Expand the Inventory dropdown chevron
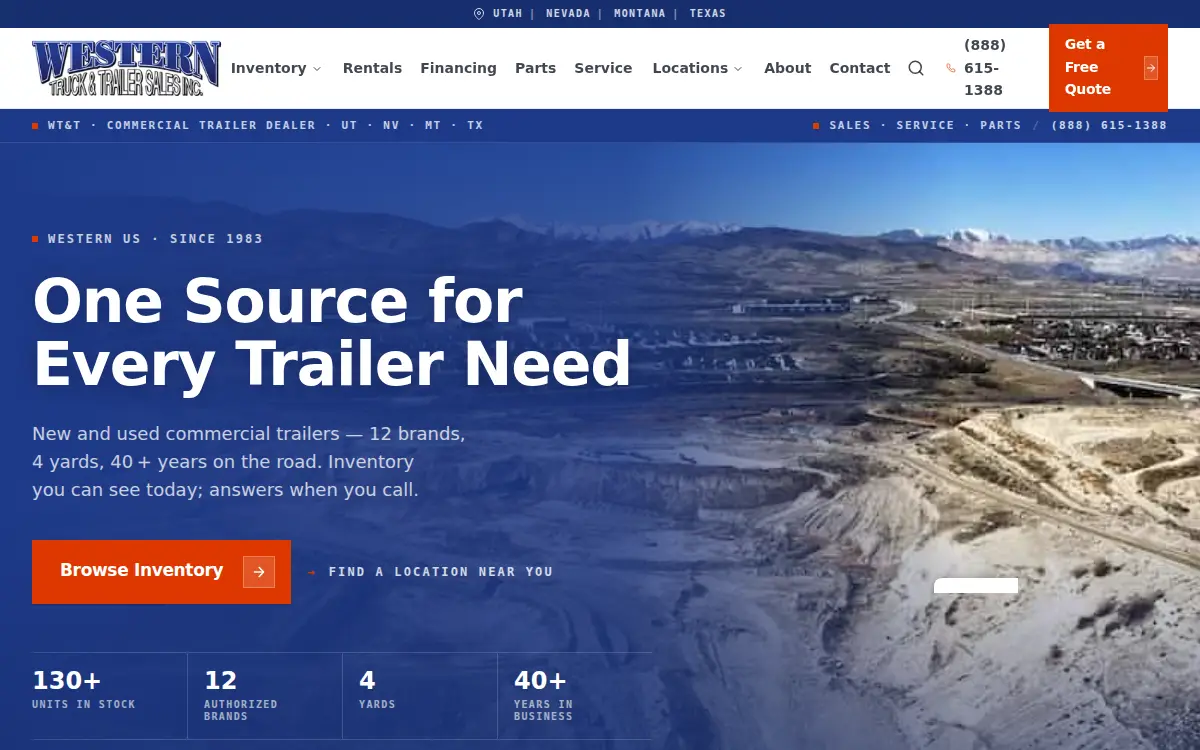Image resolution: width=1200 pixels, height=750 pixels. tap(317, 69)
